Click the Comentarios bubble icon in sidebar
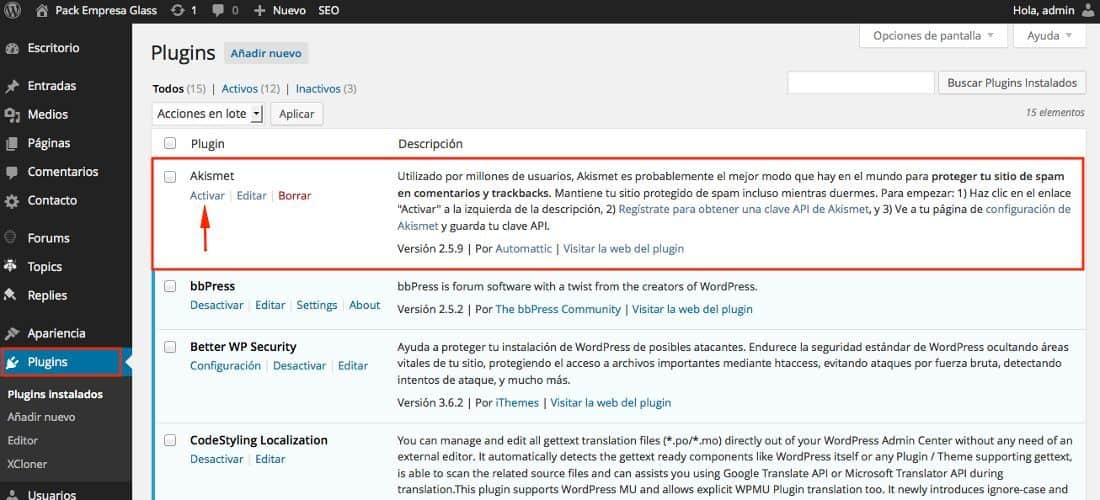The width and height of the screenshot is (1100, 500). pyautogui.click(x=11, y=172)
